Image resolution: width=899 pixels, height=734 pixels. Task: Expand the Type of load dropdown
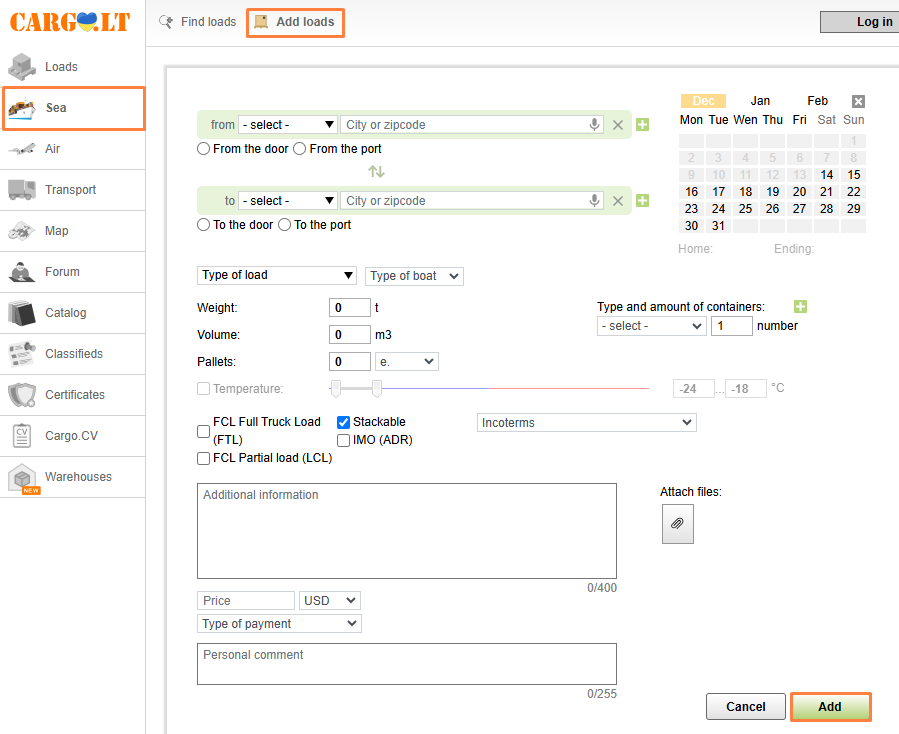(x=277, y=275)
